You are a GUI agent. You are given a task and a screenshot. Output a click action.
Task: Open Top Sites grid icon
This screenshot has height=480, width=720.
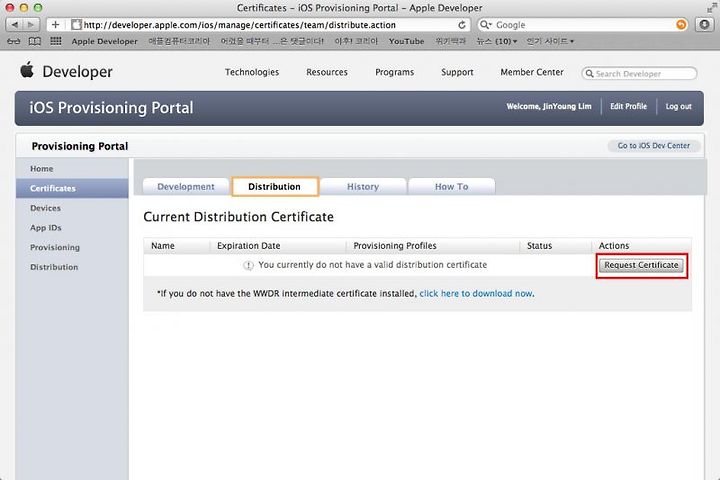pos(56,41)
